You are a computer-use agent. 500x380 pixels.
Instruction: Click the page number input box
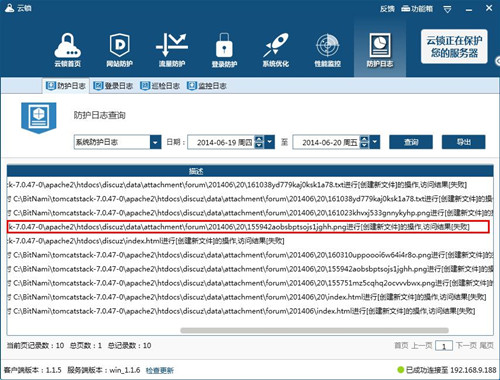pos(444,346)
